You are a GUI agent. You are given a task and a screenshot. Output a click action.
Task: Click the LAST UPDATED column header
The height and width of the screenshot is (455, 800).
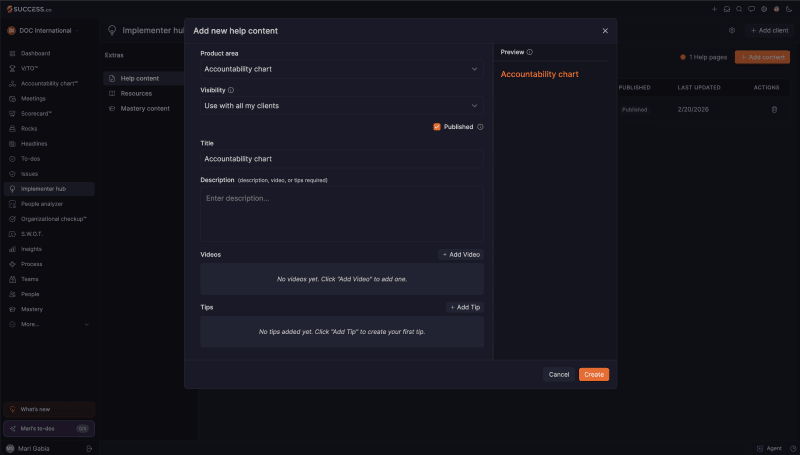click(699, 88)
